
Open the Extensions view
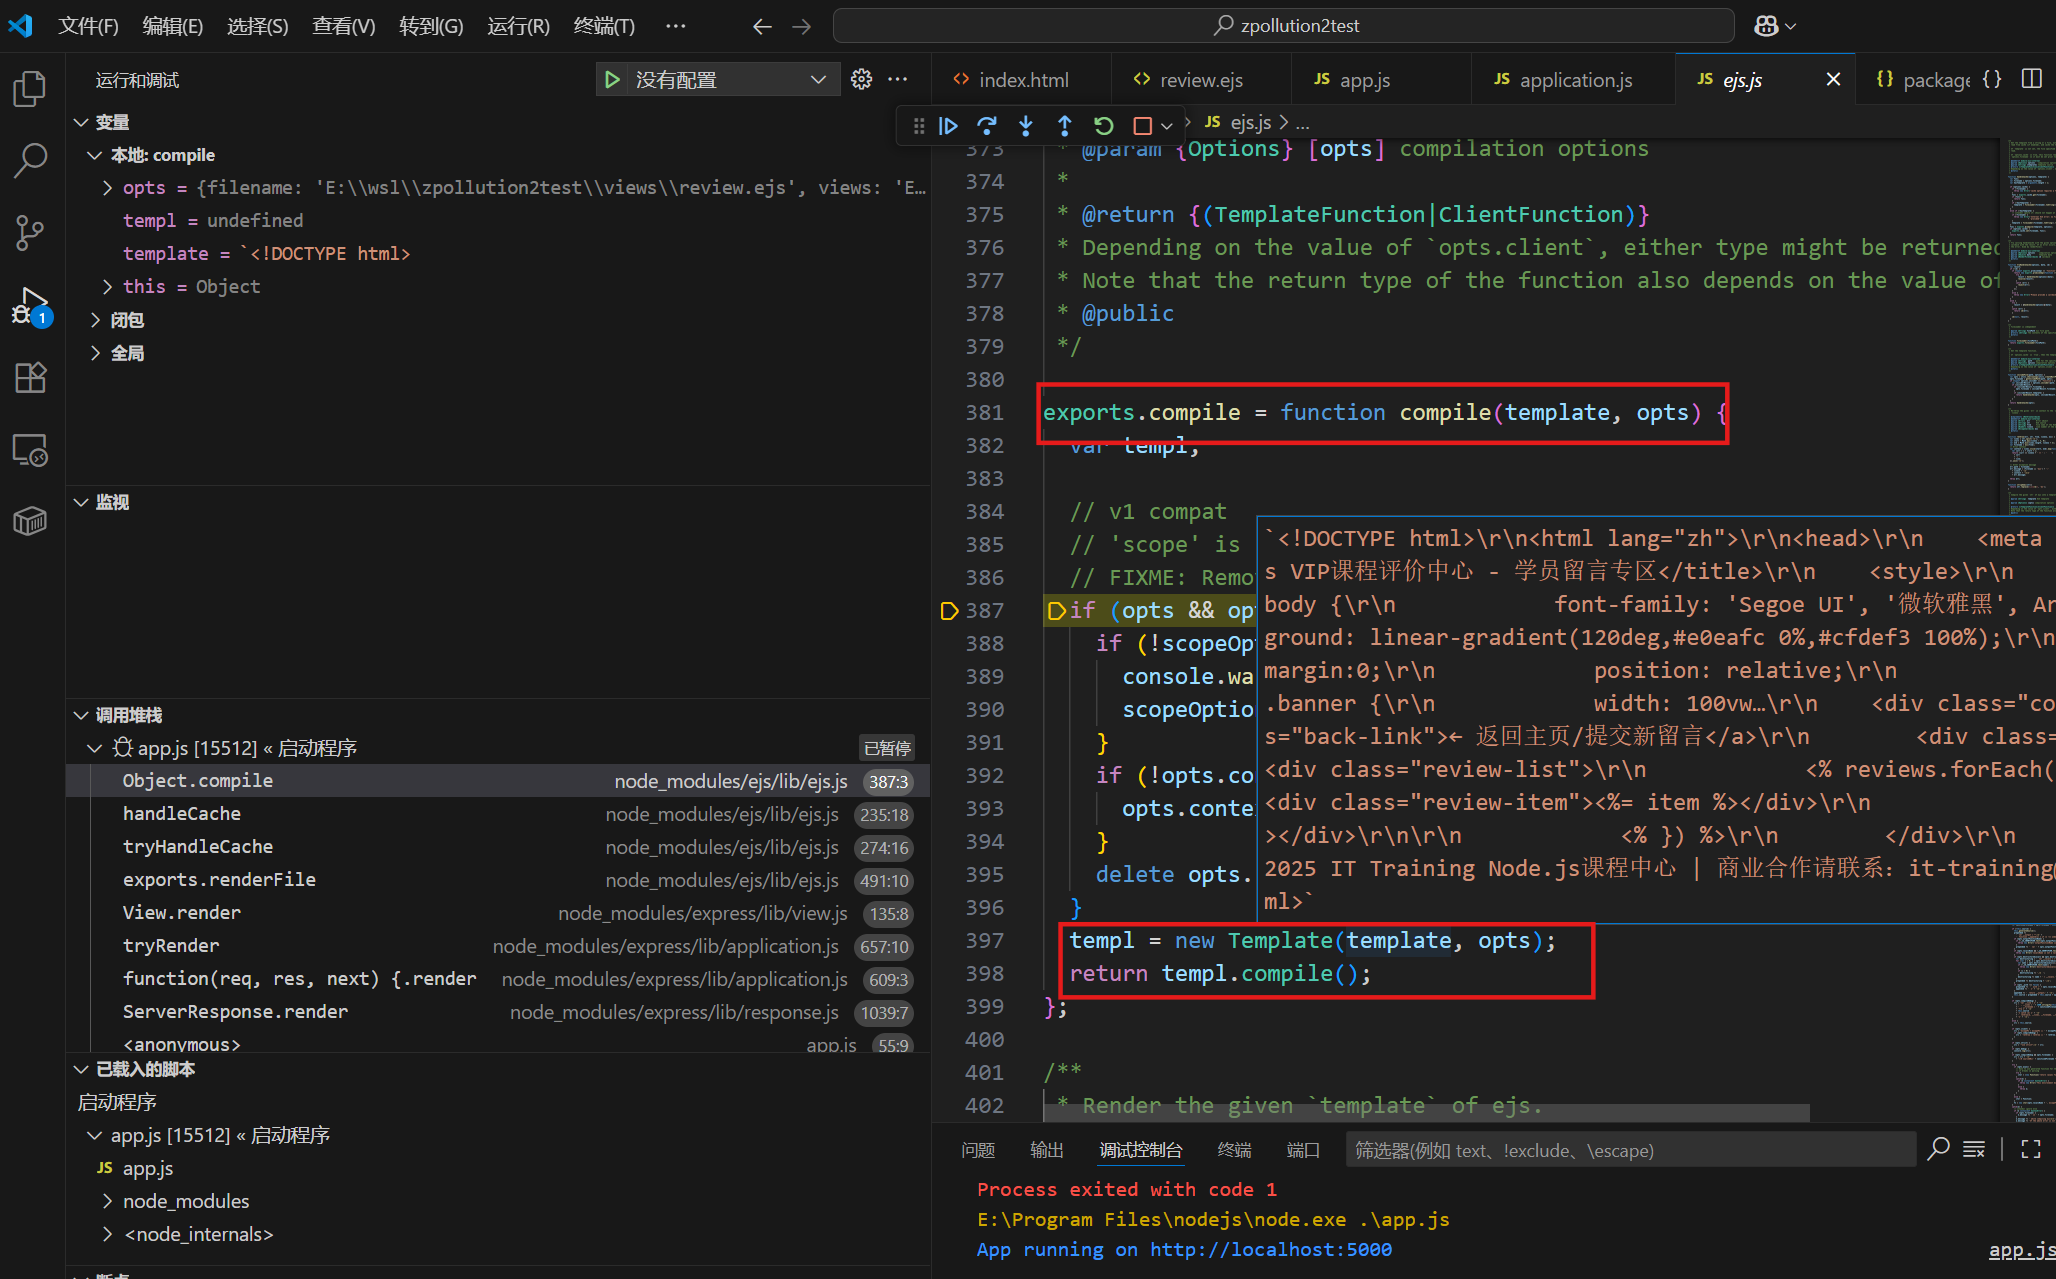pos(30,378)
